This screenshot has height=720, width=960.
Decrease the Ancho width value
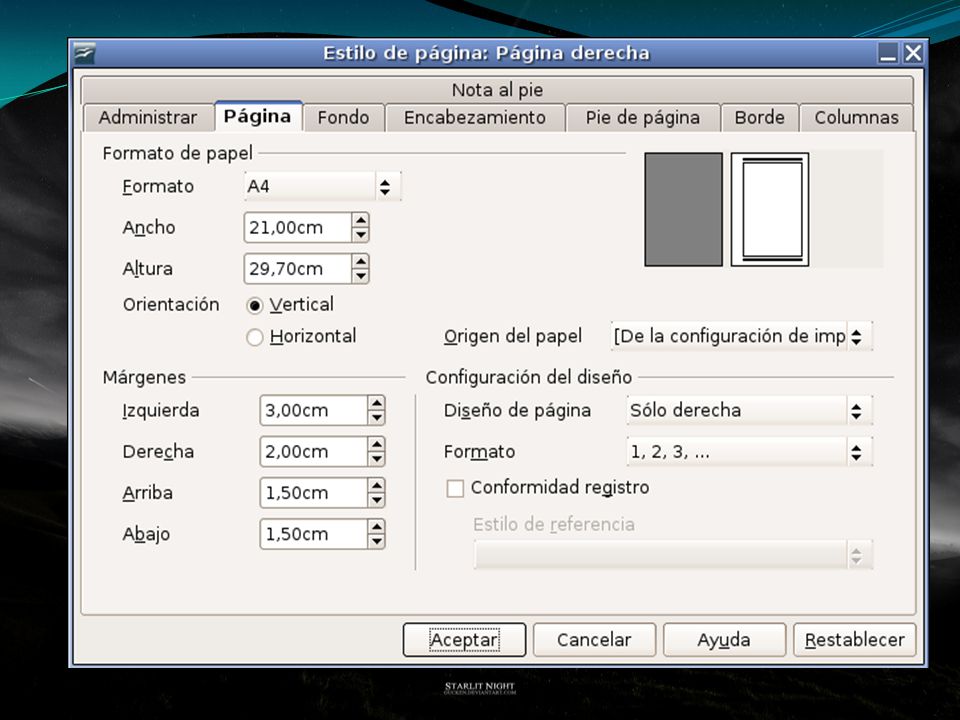[361, 234]
